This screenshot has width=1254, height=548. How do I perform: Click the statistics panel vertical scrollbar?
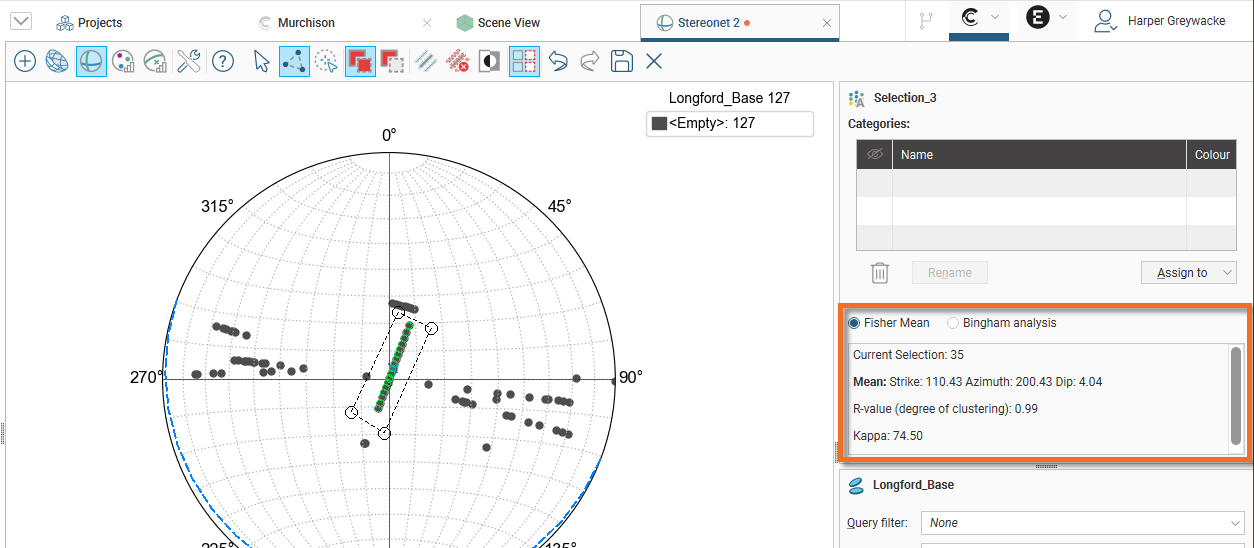pyautogui.click(x=1236, y=396)
